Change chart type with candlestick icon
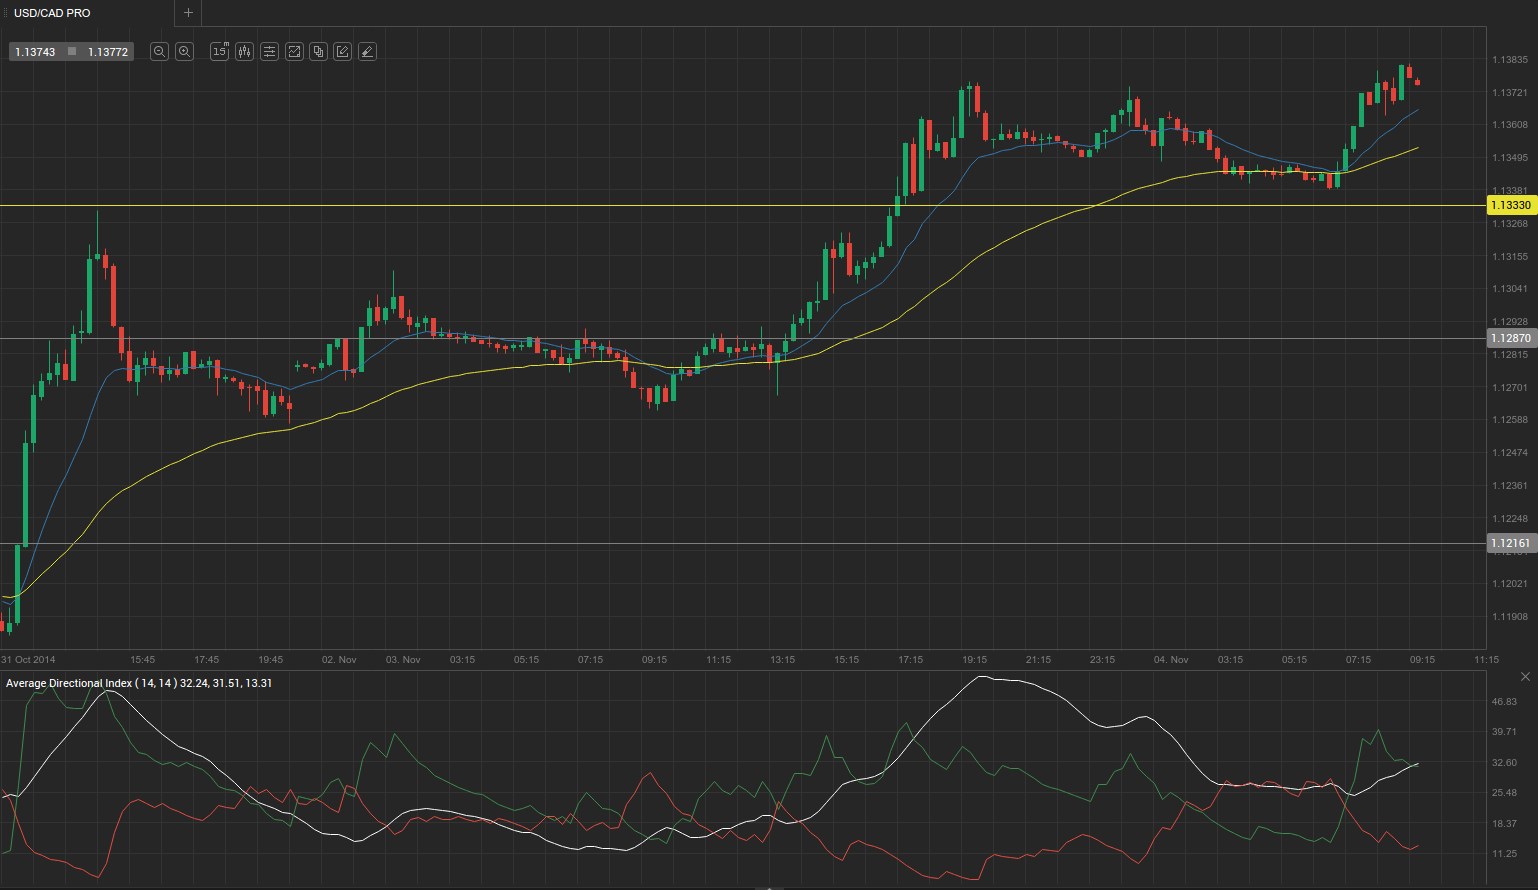1538x890 pixels. pos(244,52)
